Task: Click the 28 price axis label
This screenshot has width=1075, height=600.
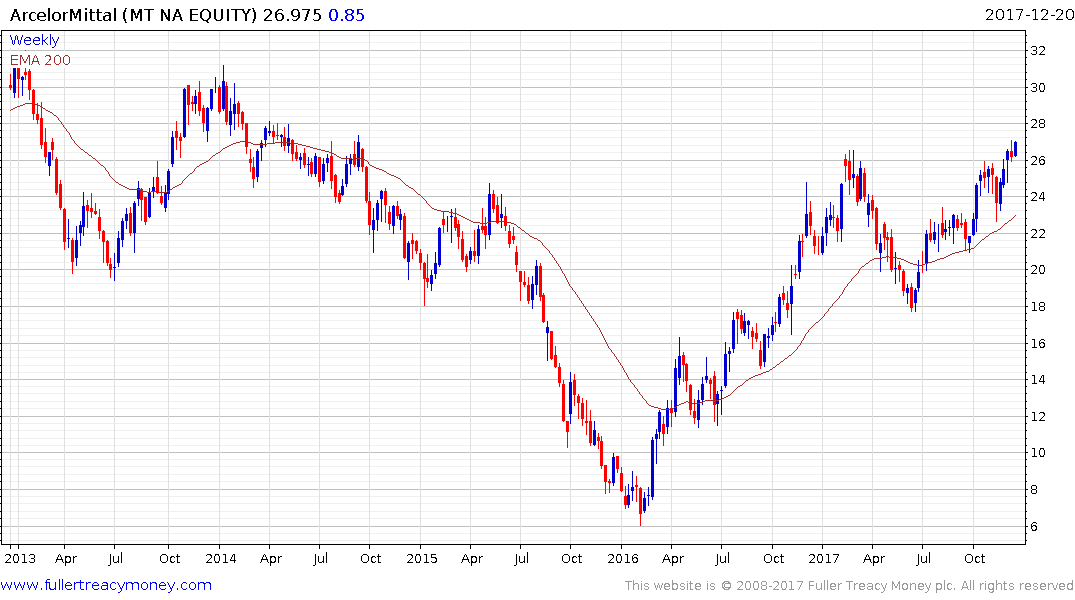Action: pyautogui.click(x=1037, y=124)
